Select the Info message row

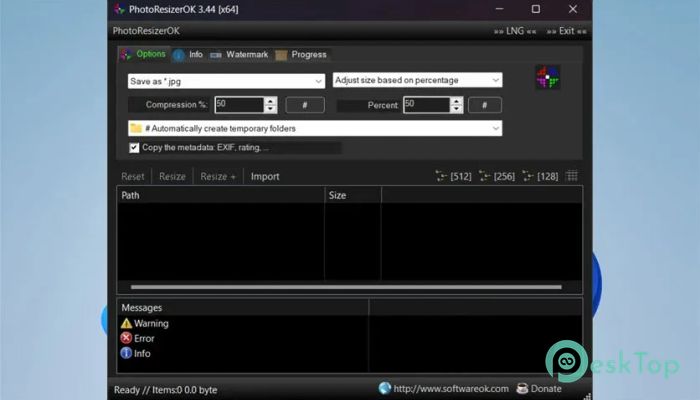136,353
